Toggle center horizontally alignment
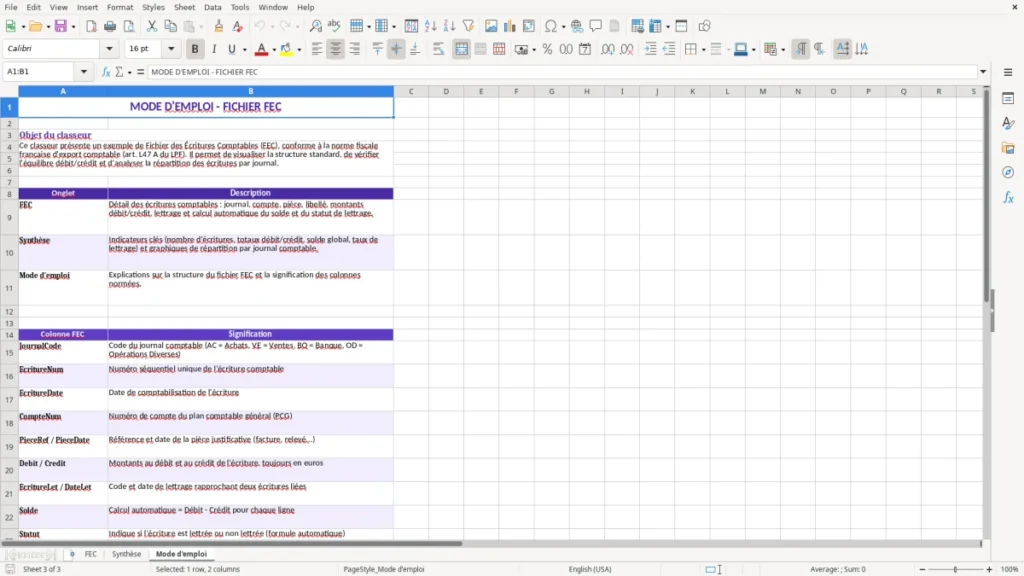 click(336, 49)
